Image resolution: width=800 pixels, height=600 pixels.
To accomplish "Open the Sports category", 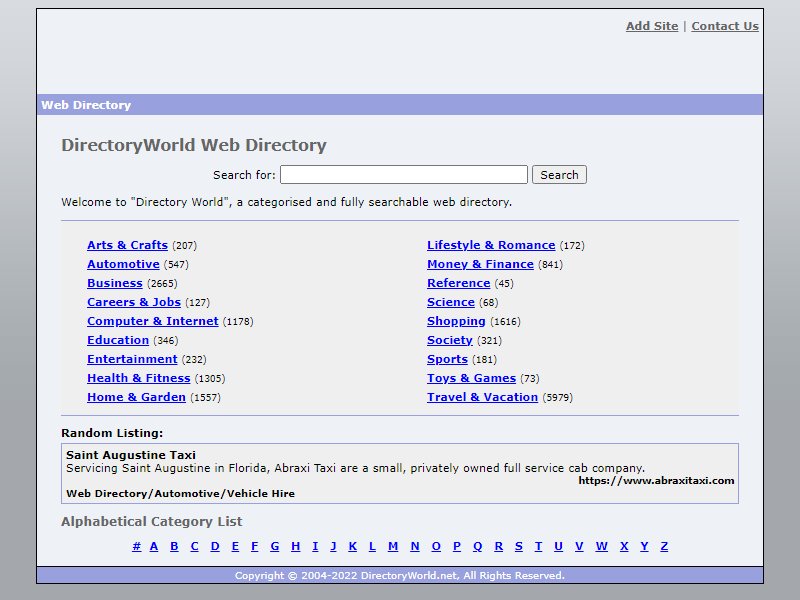I will pos(447,359).
